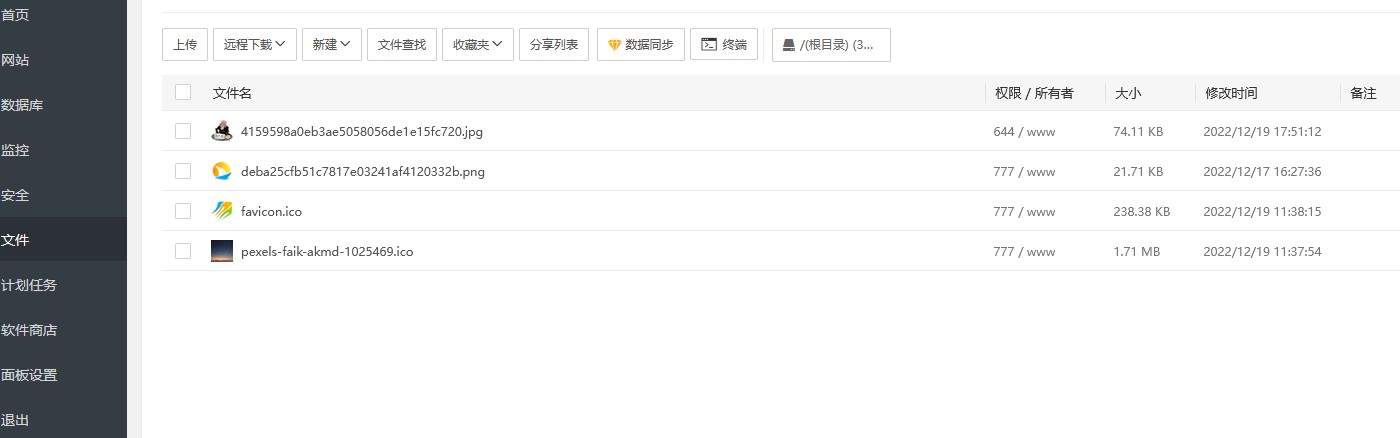The width and height of the screenshot is (1400, 438).
Task: Click the pexels-faik-akmd ico thumbnail
Action: click(x=222, y=251)
